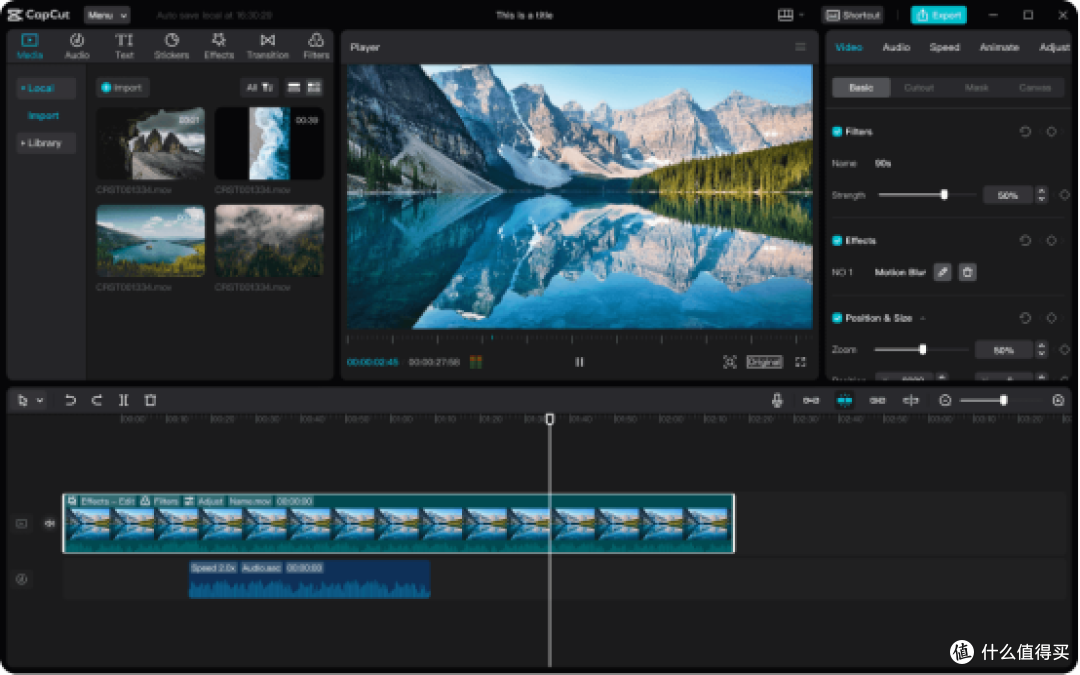
Task: Select the split clip tool in timeline toolbar
Action: [x=123, y=400]
